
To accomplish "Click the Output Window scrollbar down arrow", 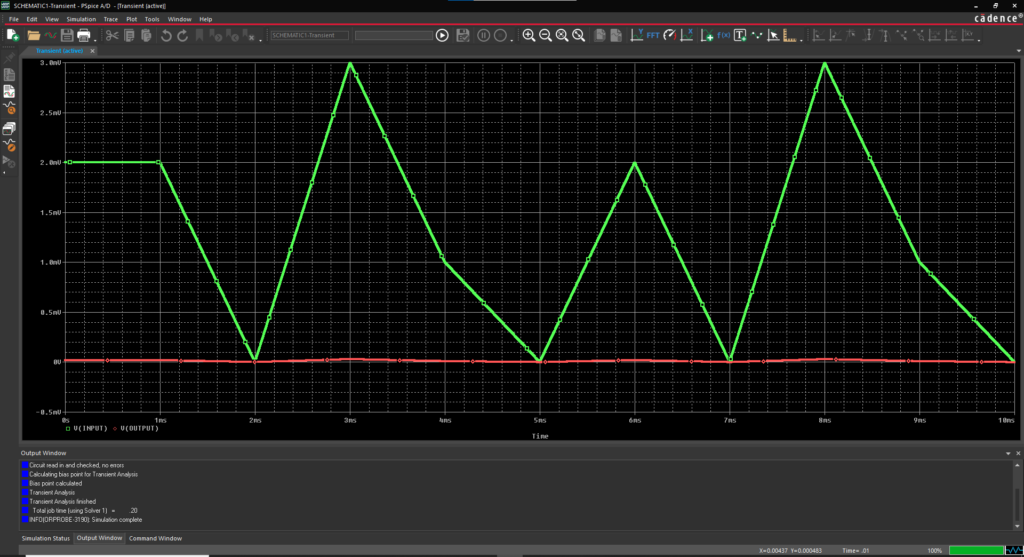I will 1017,525.
